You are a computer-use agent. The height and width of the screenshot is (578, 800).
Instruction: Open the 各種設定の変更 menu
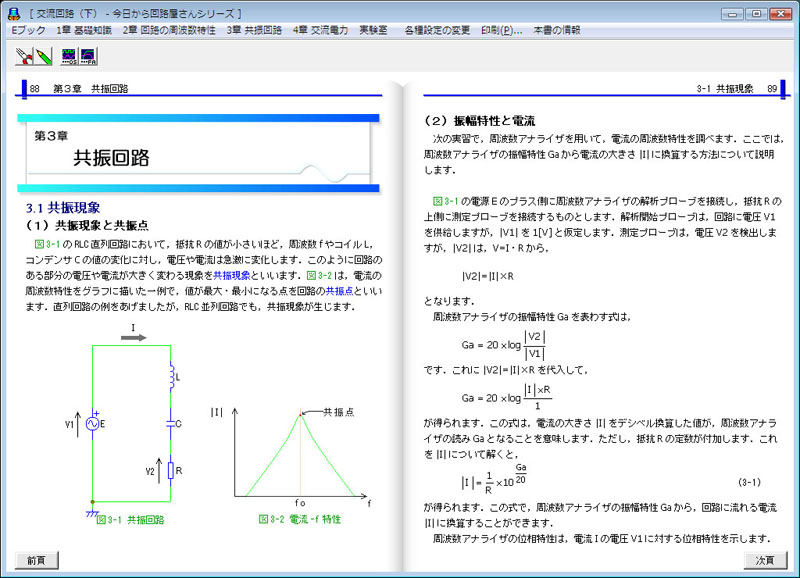point(437,31)
